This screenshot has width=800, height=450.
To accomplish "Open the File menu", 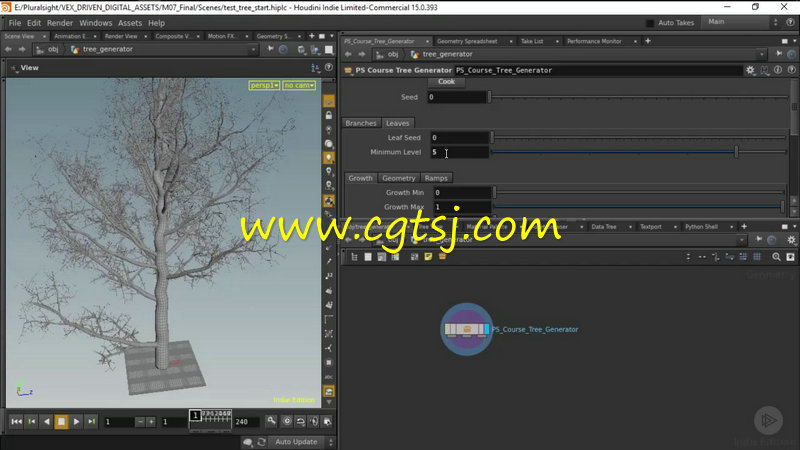I will coord(15,23).
